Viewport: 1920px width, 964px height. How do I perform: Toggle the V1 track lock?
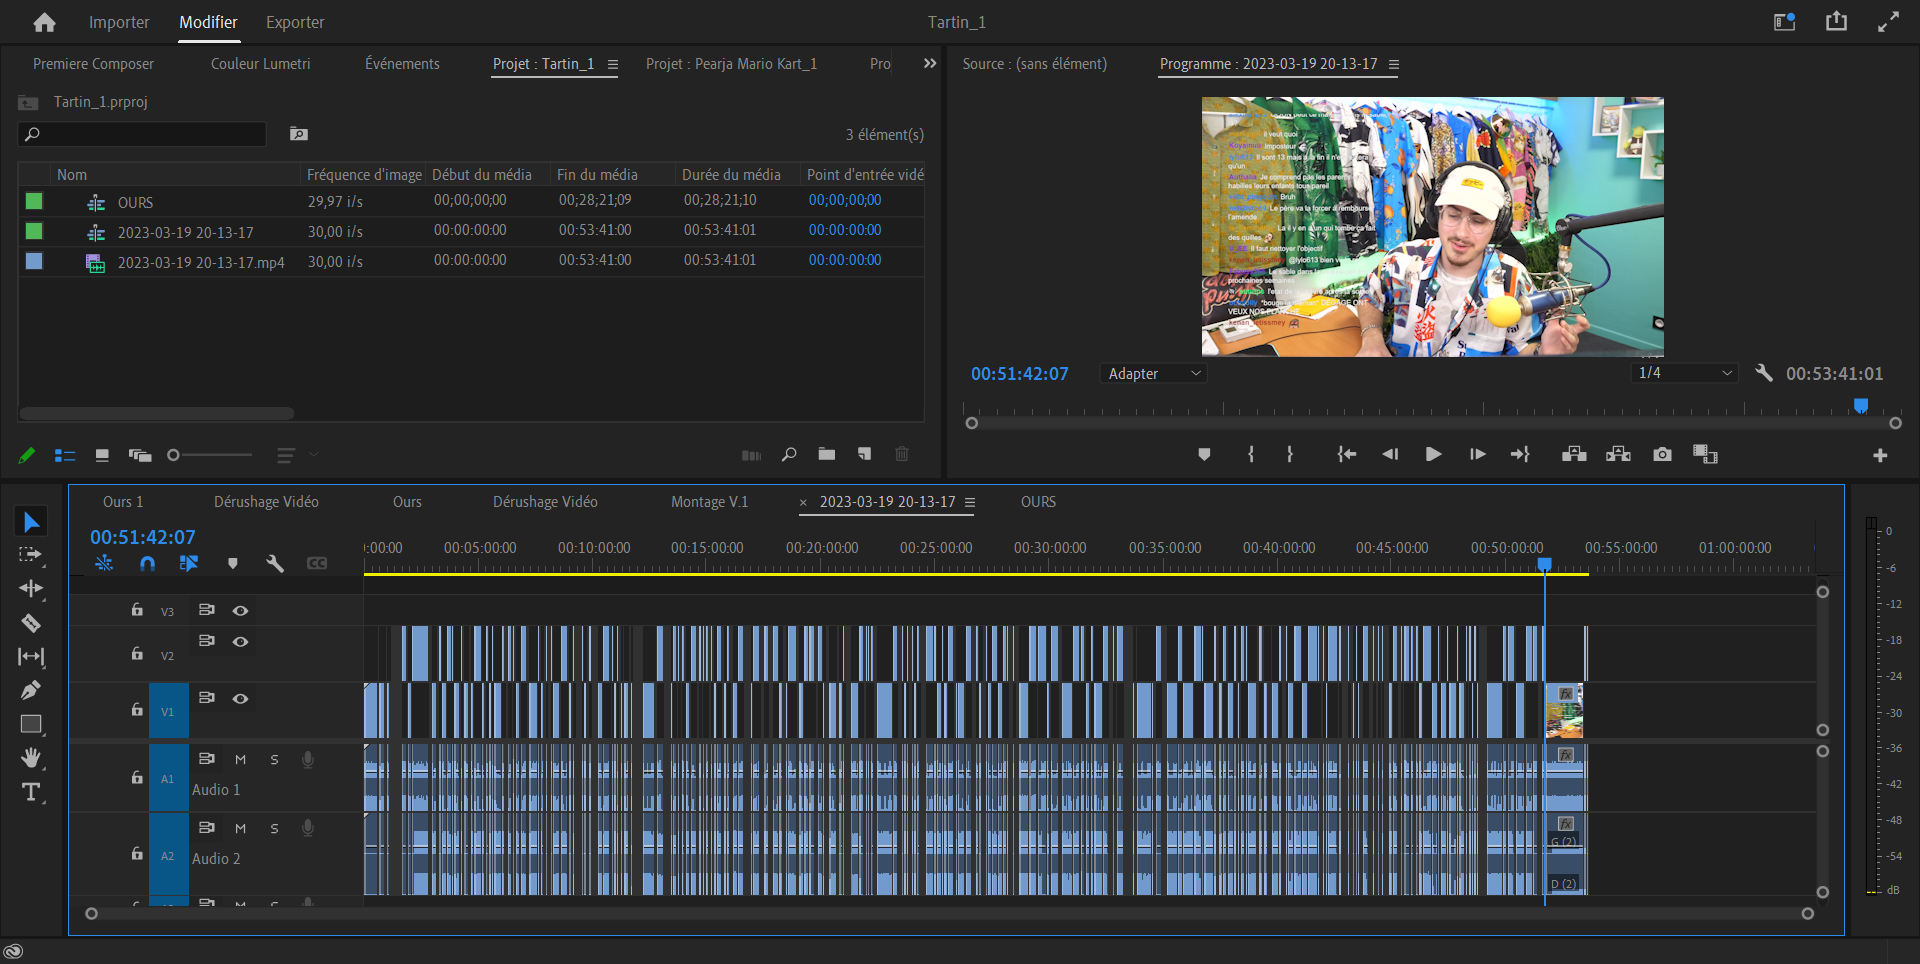[137, 709]
